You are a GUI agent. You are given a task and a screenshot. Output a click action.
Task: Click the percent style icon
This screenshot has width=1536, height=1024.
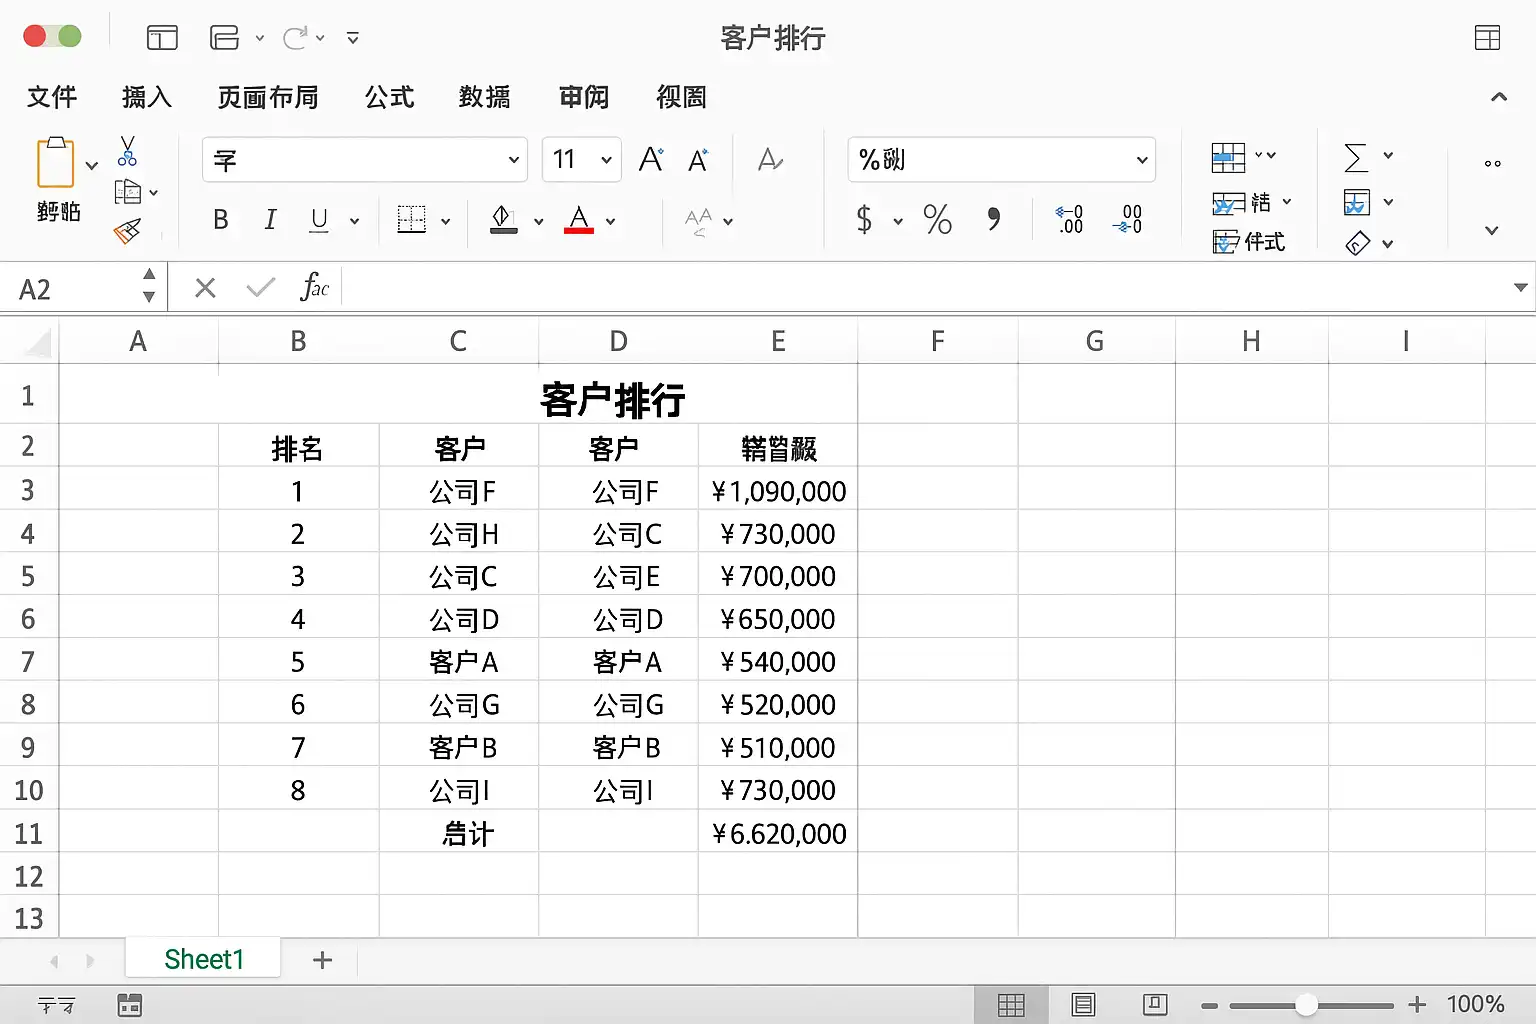tap(937, 219)
